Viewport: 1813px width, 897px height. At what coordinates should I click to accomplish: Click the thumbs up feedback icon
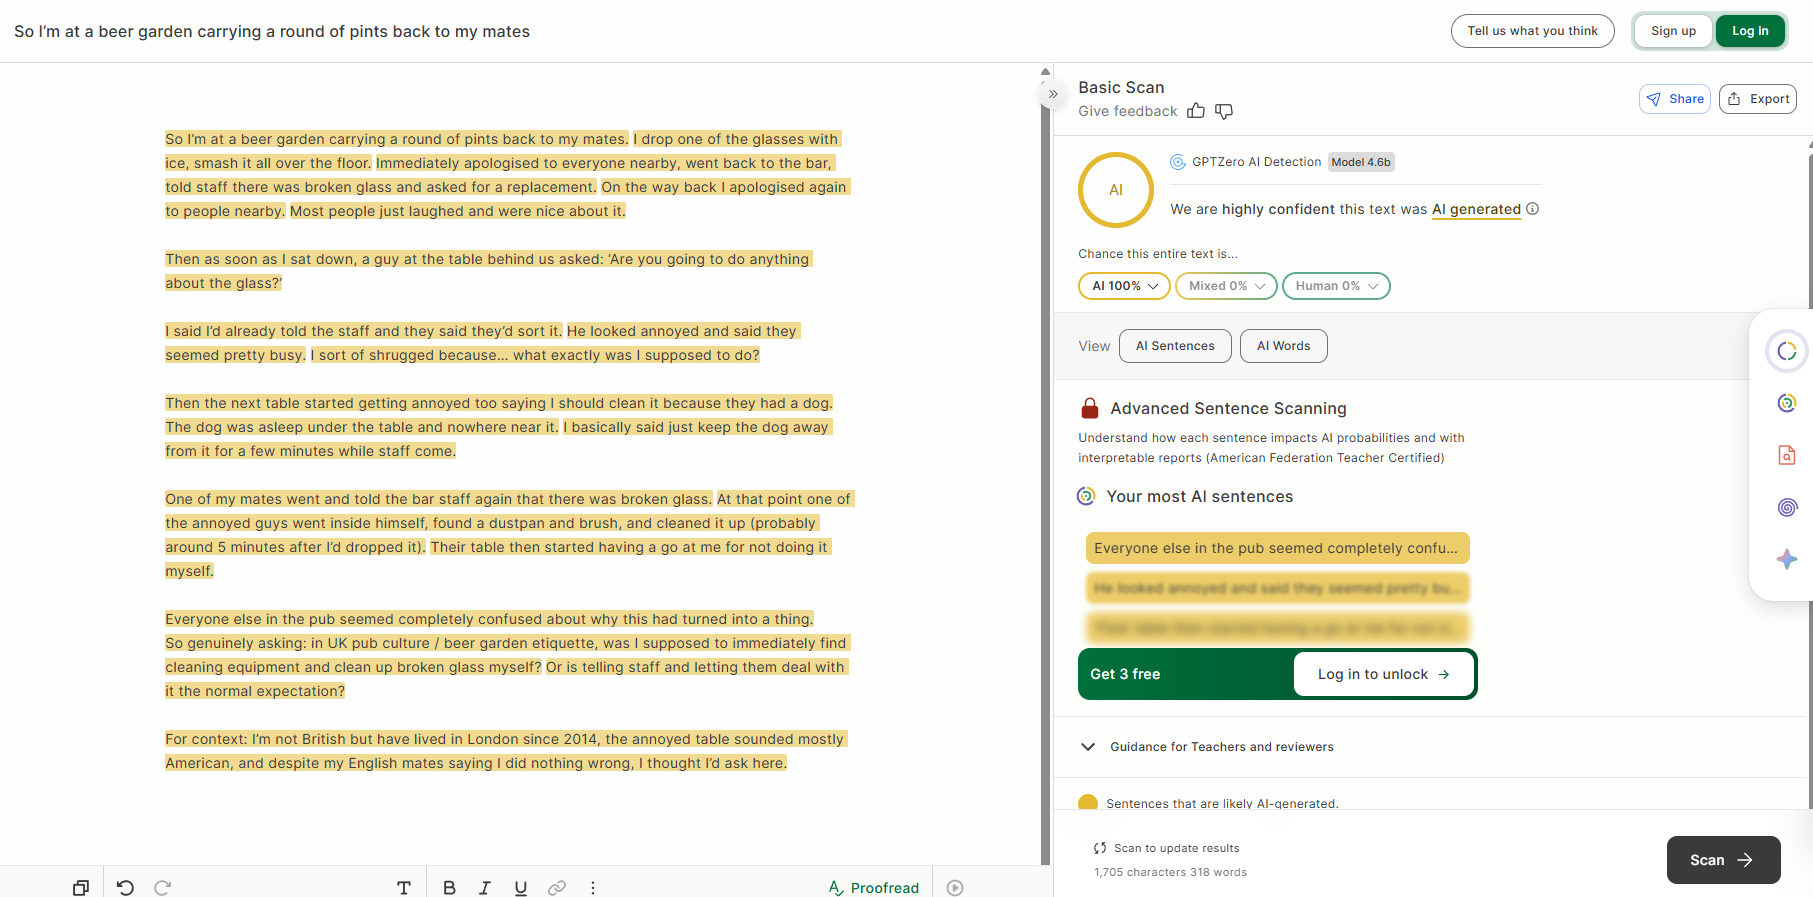[1196, 111]
